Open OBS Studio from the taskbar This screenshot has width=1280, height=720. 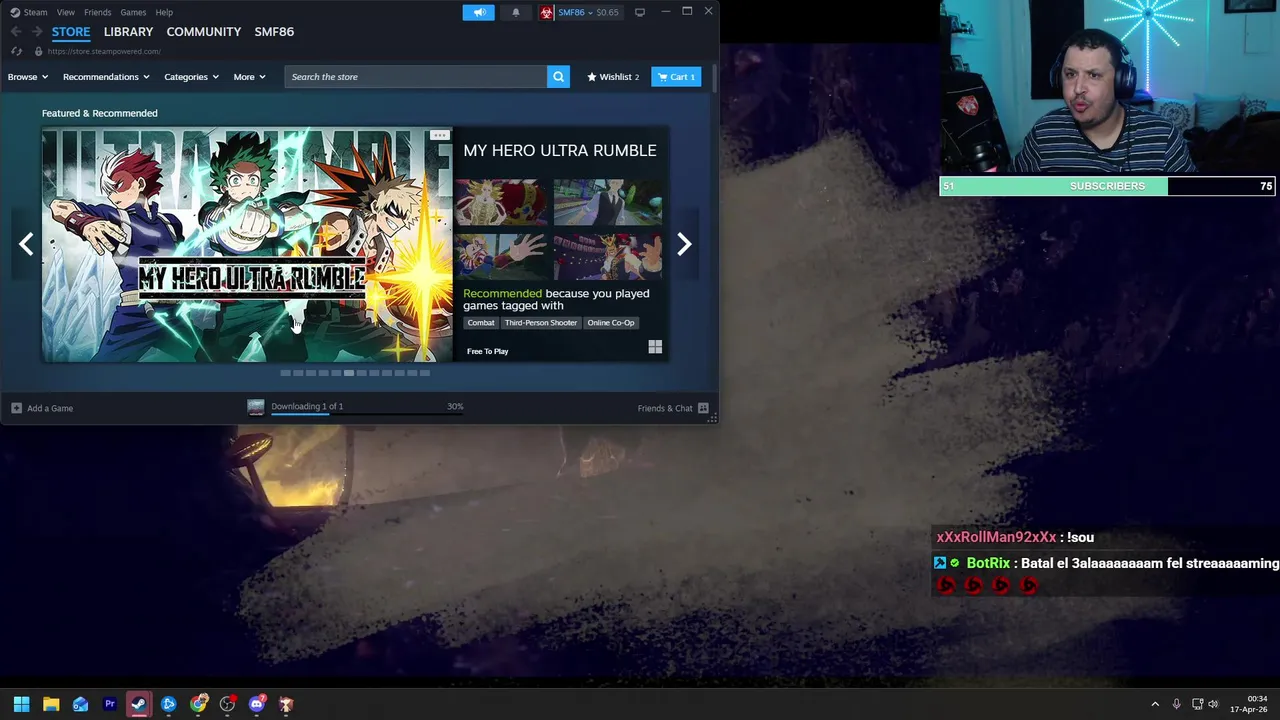pos(227,704)
